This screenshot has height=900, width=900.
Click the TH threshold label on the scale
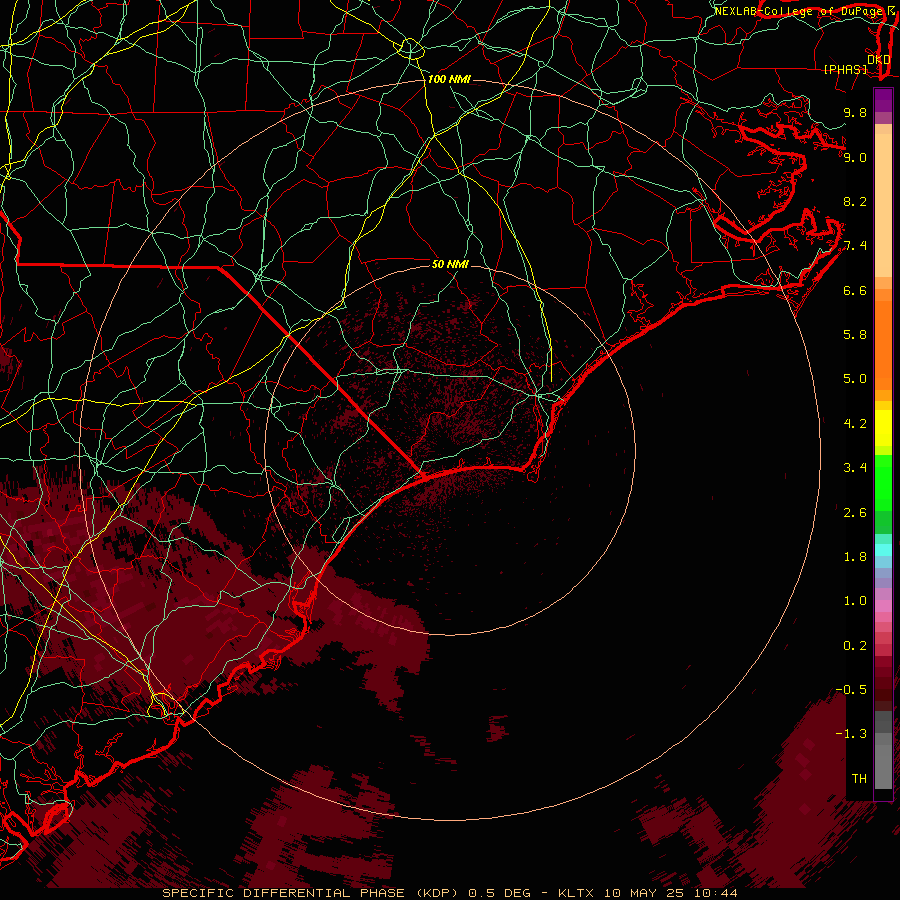point(859,779)
